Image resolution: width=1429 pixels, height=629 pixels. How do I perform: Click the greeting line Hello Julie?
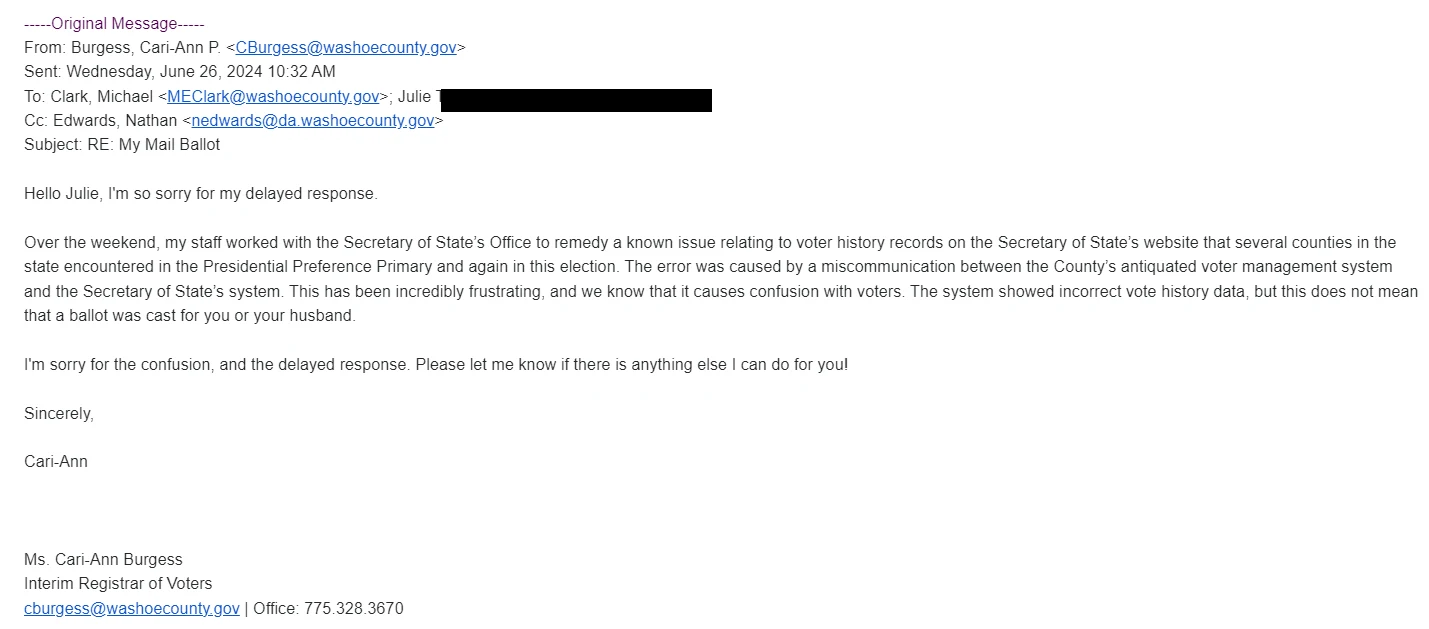(201, 194)
